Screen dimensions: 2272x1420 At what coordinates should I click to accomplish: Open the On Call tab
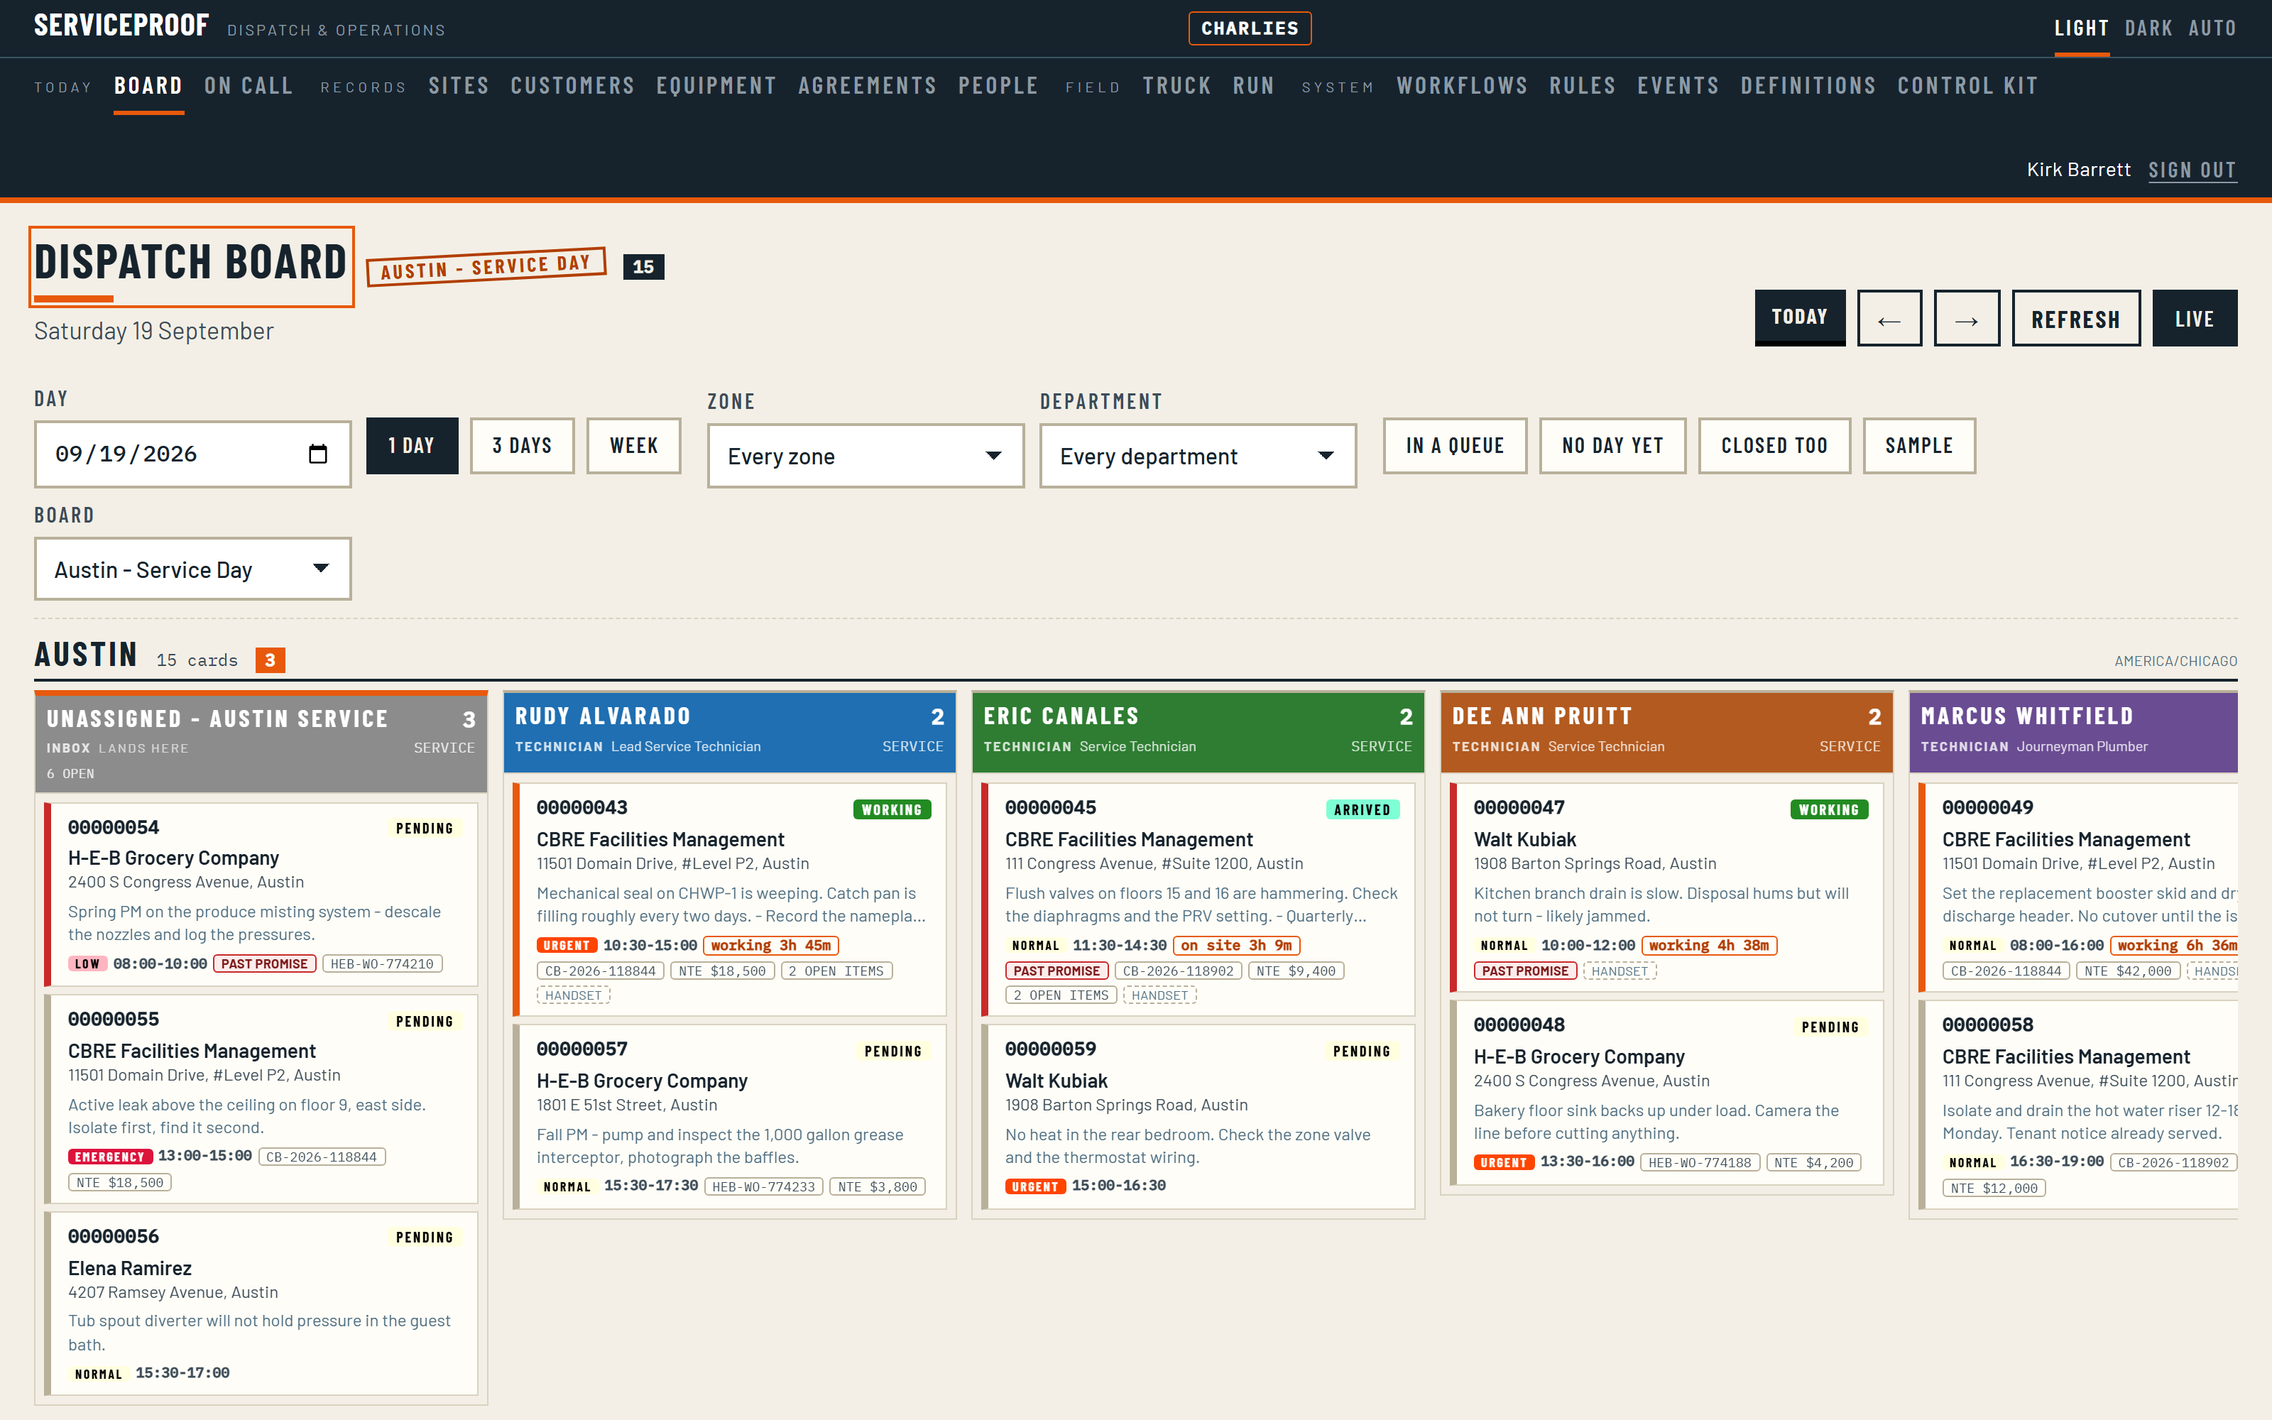tap(249, 86)
